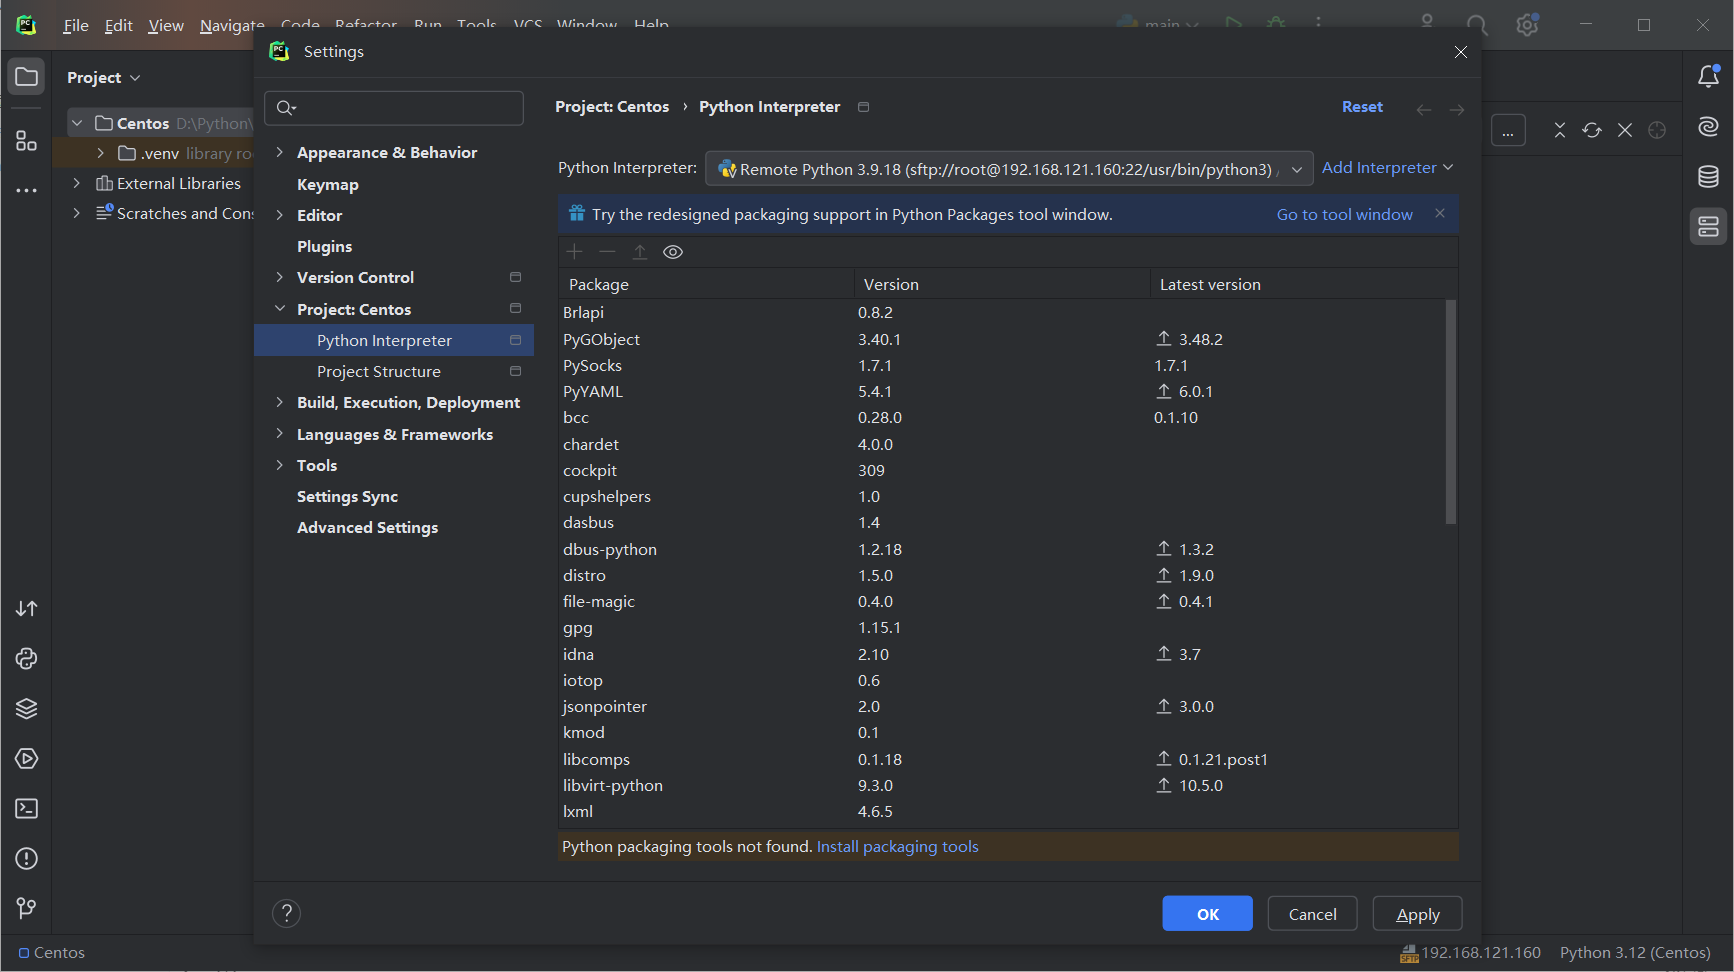Image resolution: width=1734 pixels, height=972 pixels.
Task: Collapse the Project: Centos settings section
Action: [280, 309]
